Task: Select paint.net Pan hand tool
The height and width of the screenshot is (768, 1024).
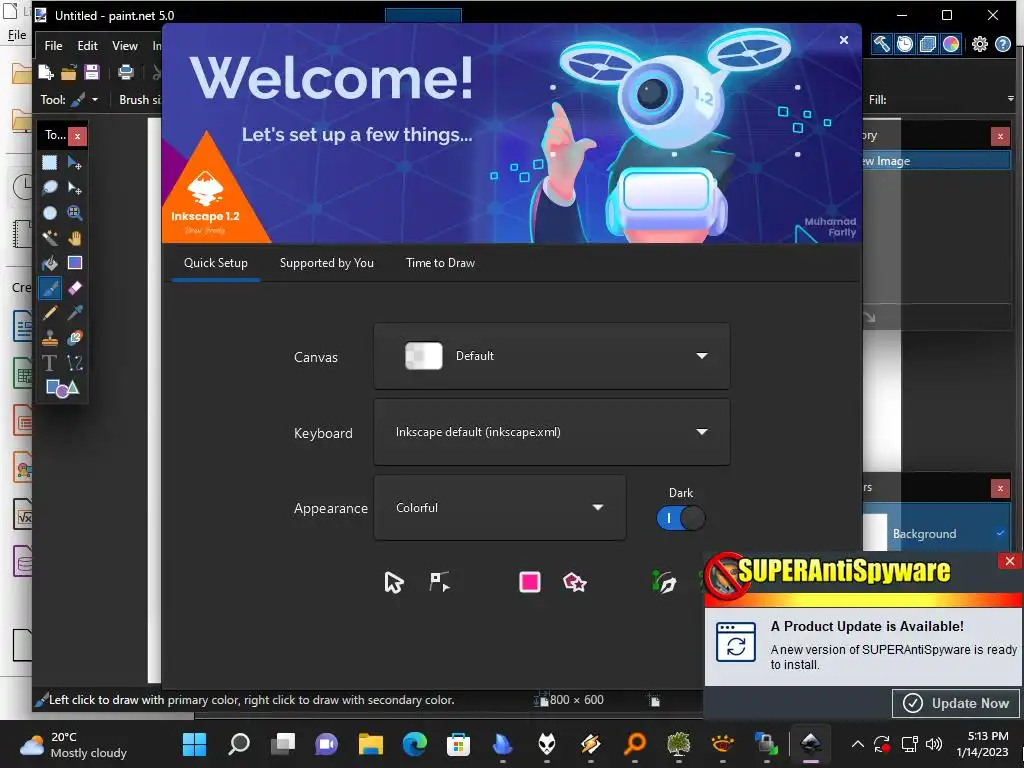Action: coord(74,238)
